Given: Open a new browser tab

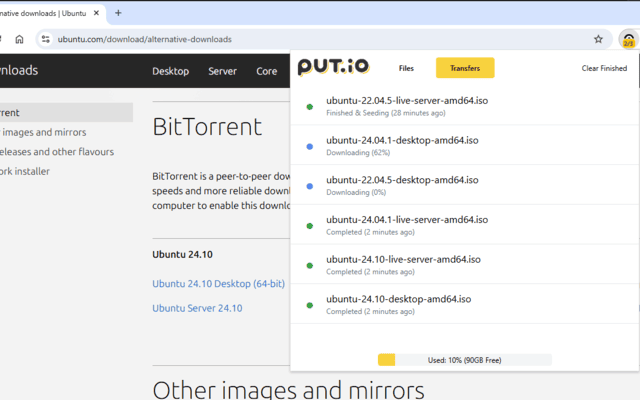Looking at the screenshot, I should [x=118, y=13].
